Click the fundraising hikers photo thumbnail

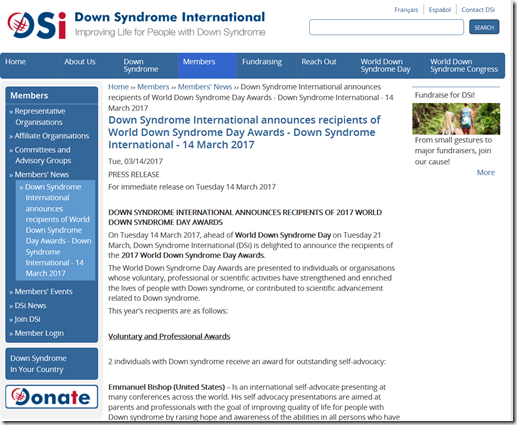tap(456, 119)
